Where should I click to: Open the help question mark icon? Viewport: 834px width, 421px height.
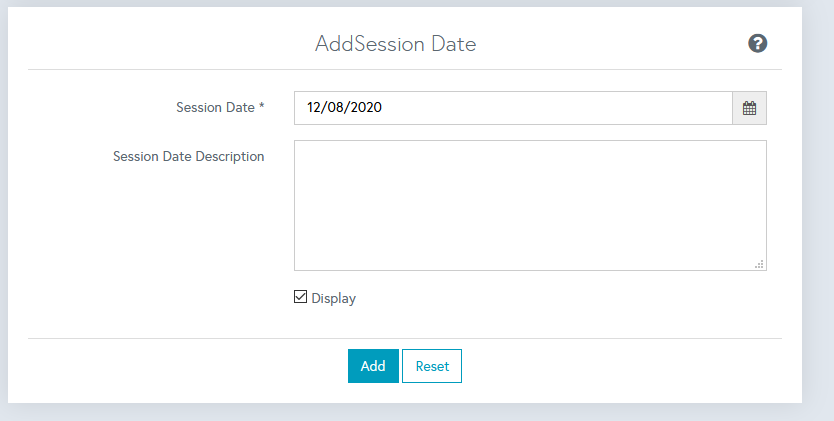[x=757, y=43]
